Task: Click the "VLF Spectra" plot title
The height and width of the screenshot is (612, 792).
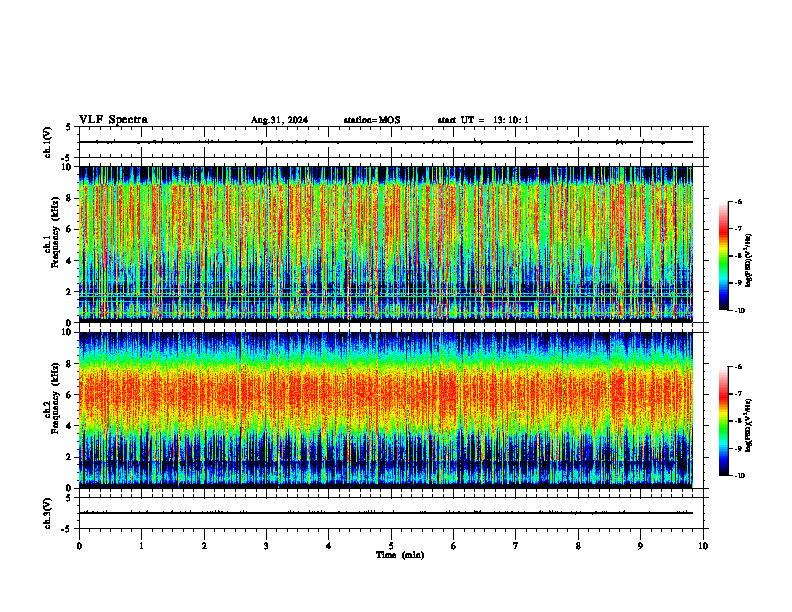Action: tap(113, 120)
